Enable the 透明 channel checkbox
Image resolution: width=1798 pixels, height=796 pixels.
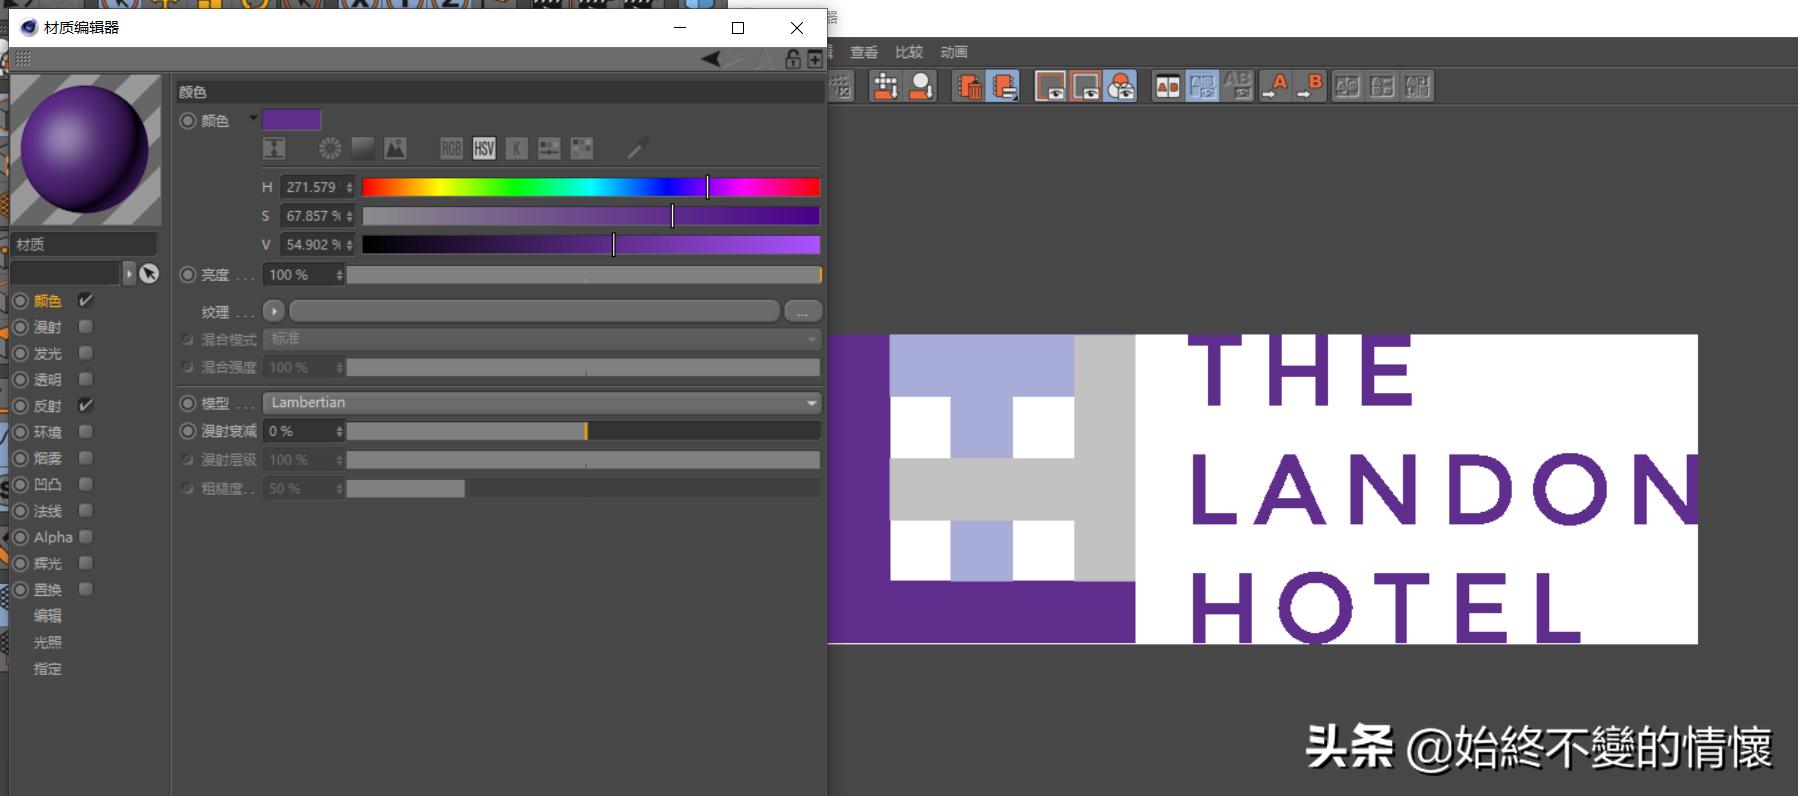coord(86,379)
